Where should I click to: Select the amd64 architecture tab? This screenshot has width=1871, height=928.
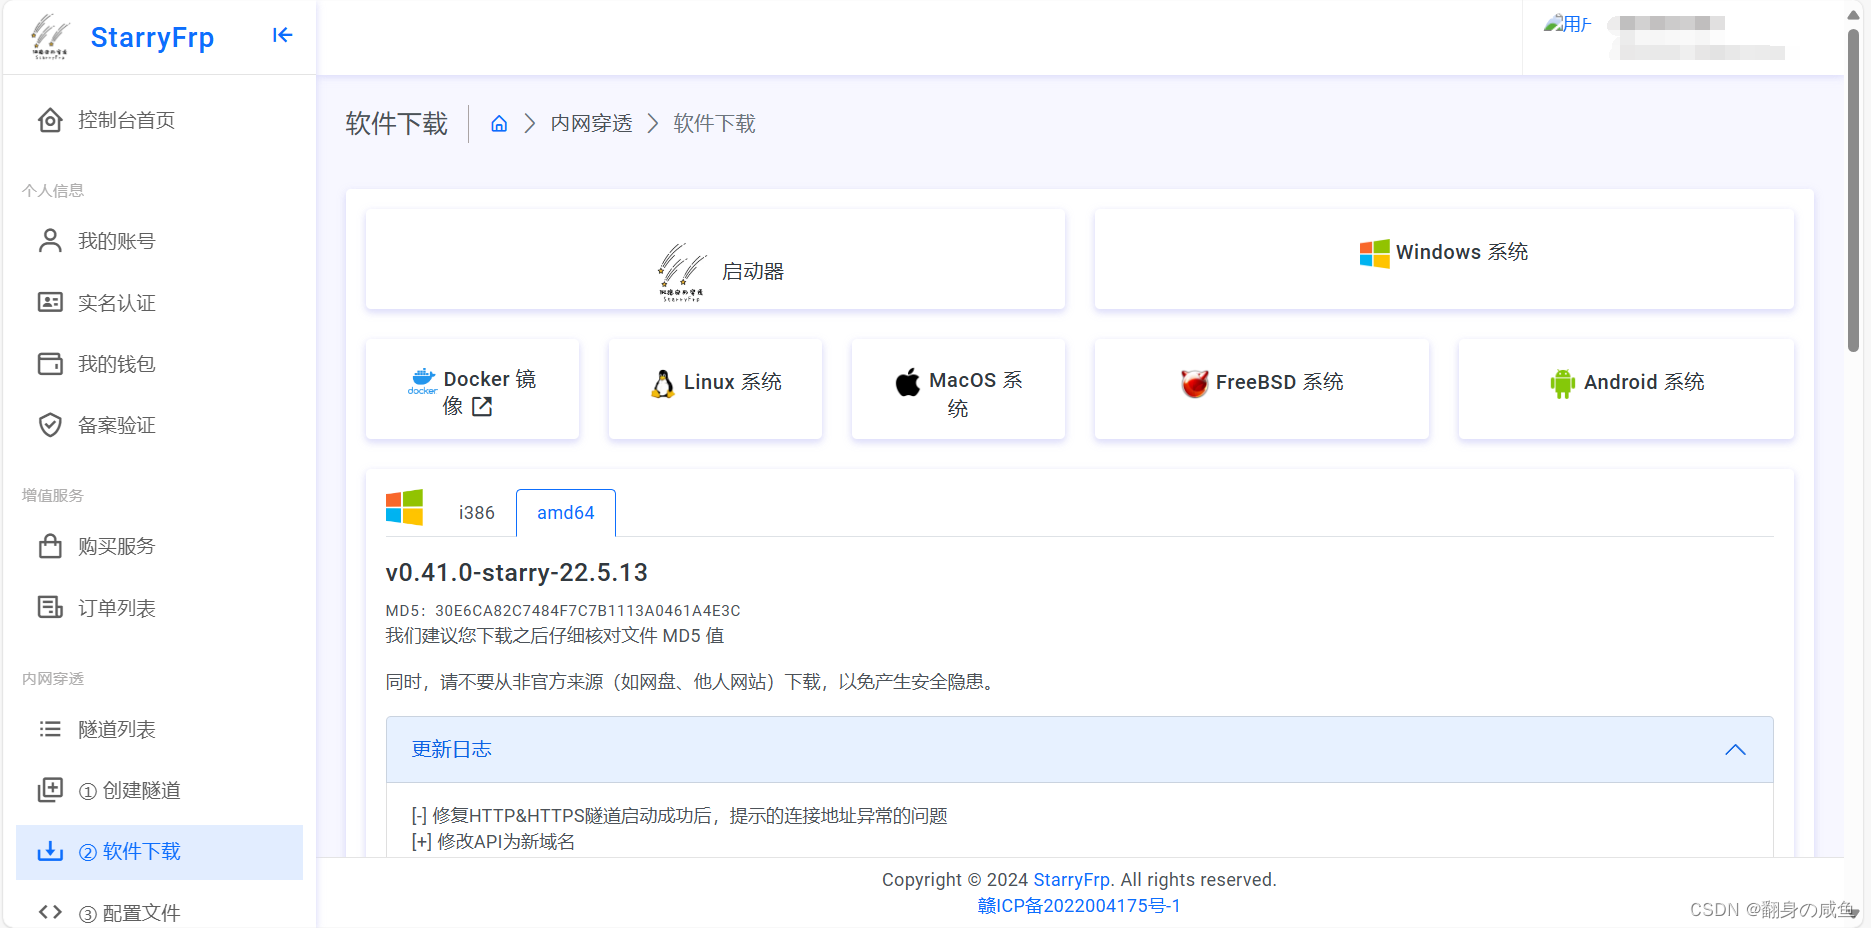(565, 513)
